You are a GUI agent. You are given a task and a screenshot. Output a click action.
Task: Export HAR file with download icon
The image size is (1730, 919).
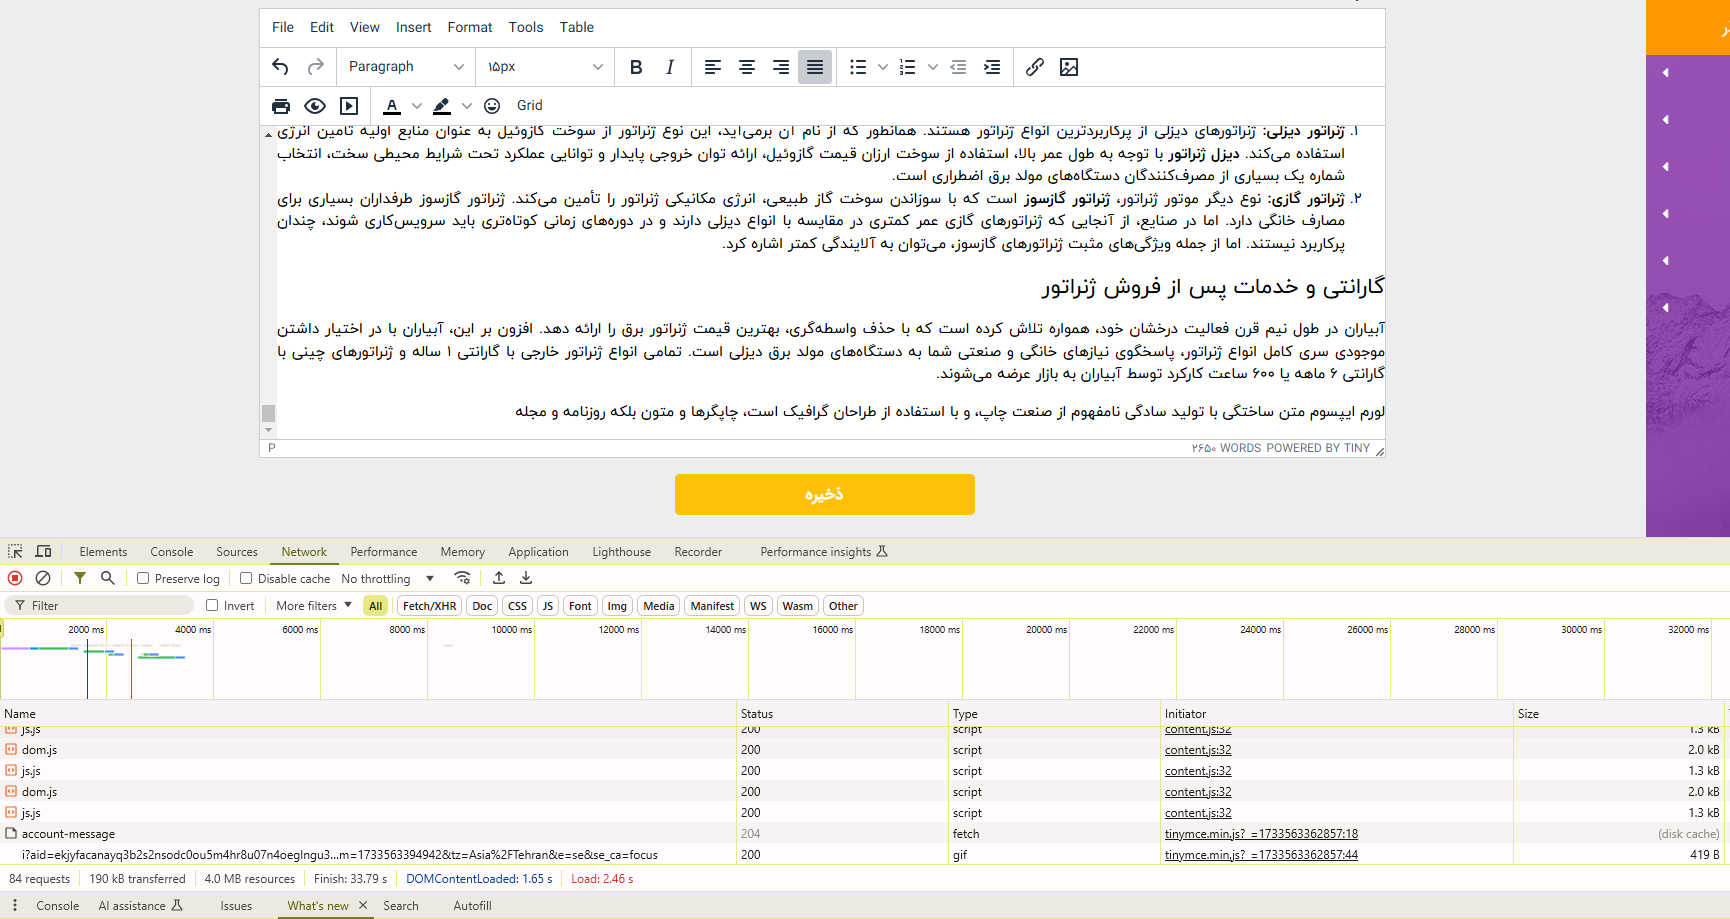526,578
